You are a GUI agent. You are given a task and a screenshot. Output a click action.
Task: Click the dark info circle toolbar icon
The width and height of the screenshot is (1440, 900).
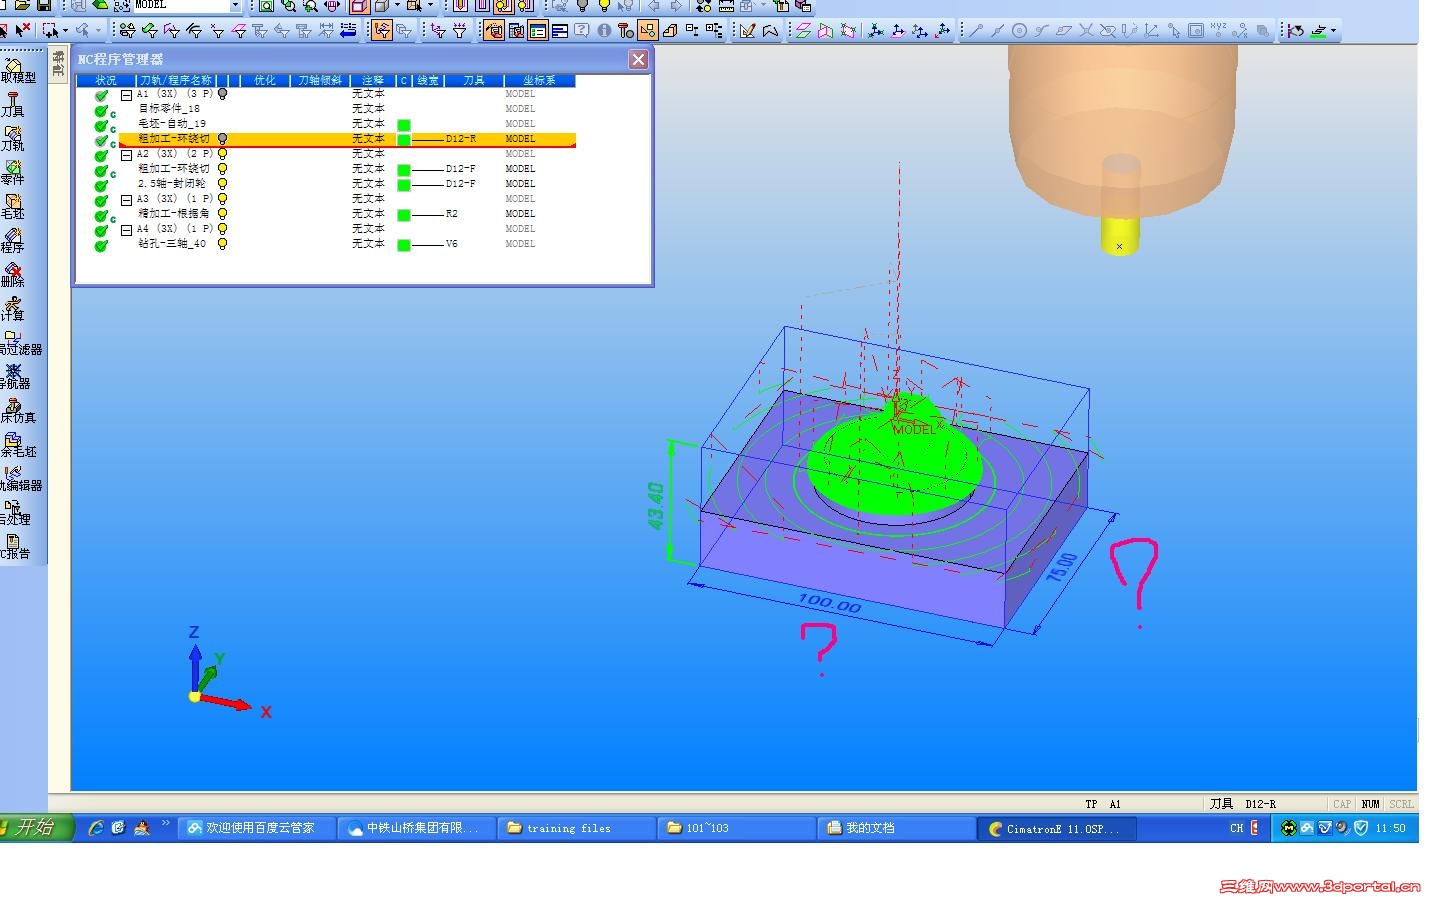coord(604,31)
